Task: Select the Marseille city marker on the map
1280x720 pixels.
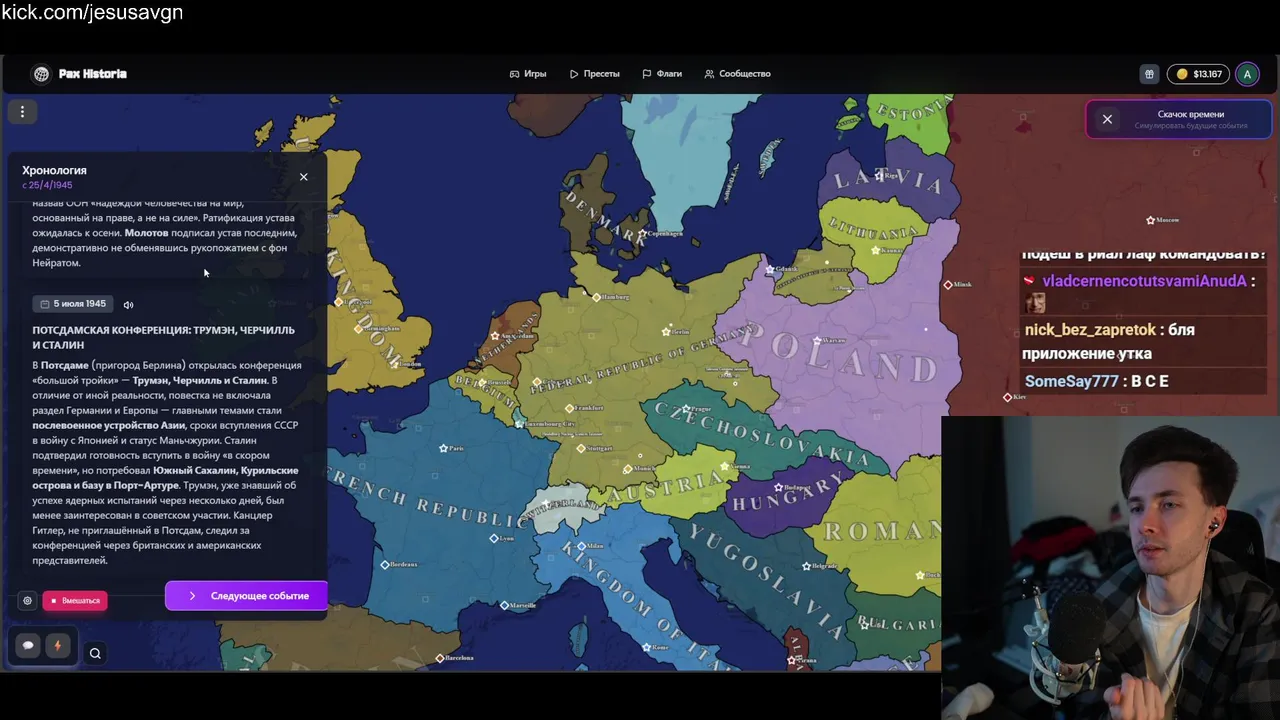Action: point(504,605)
